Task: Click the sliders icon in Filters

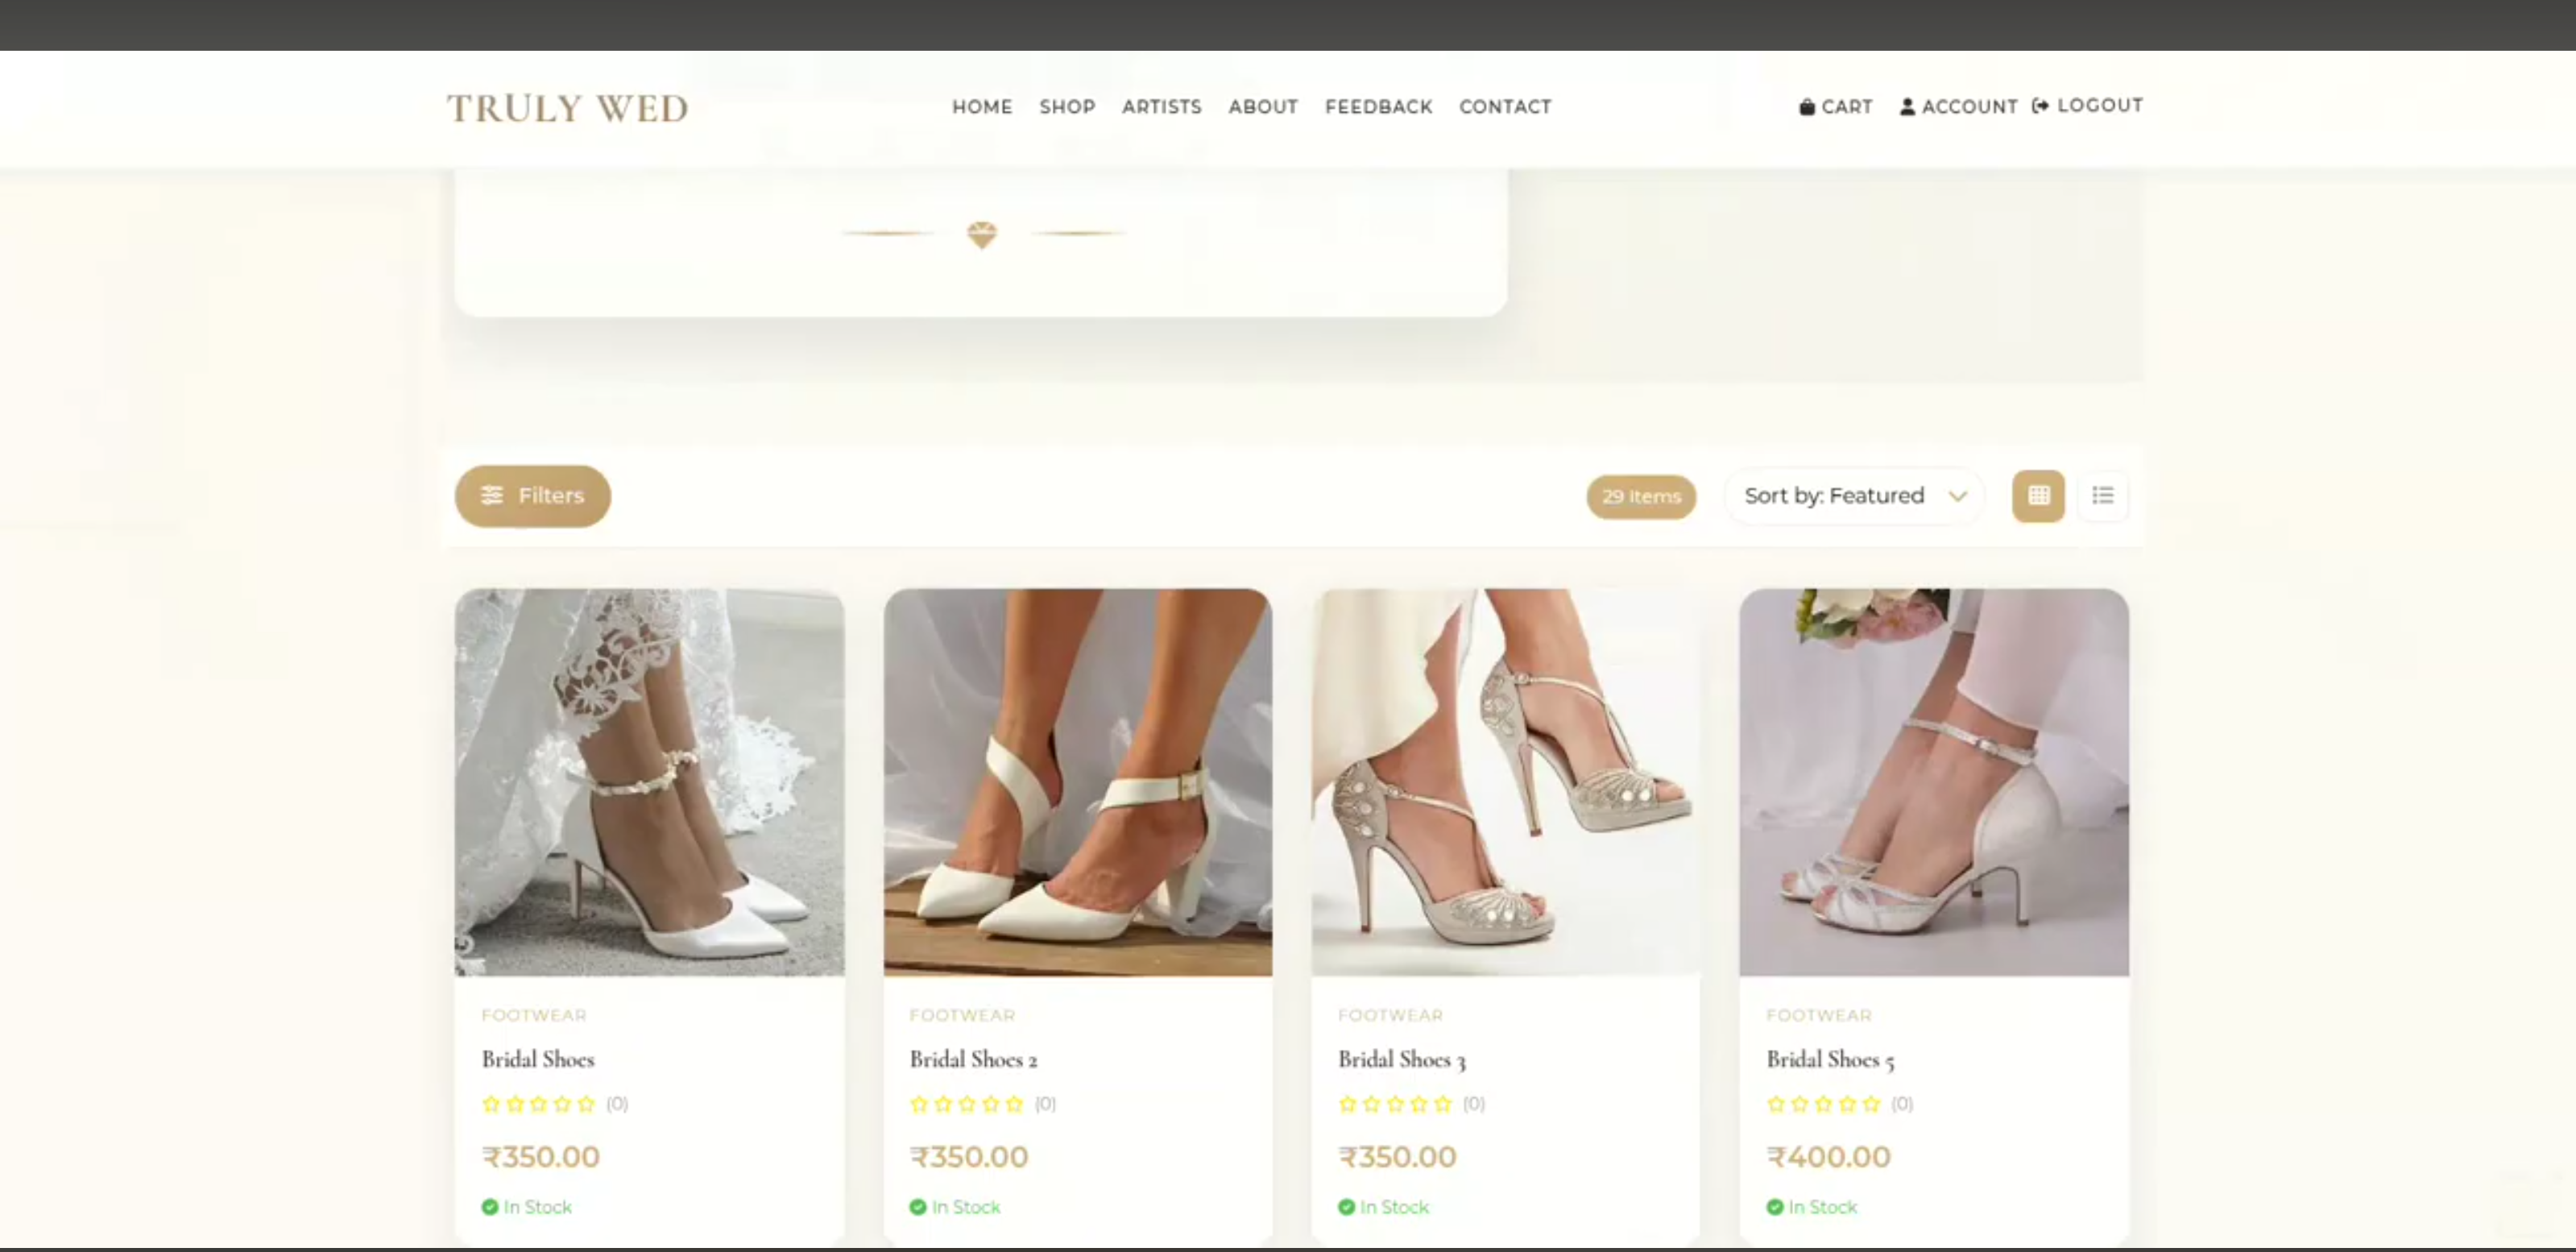Action: click(x=492, y=495)
